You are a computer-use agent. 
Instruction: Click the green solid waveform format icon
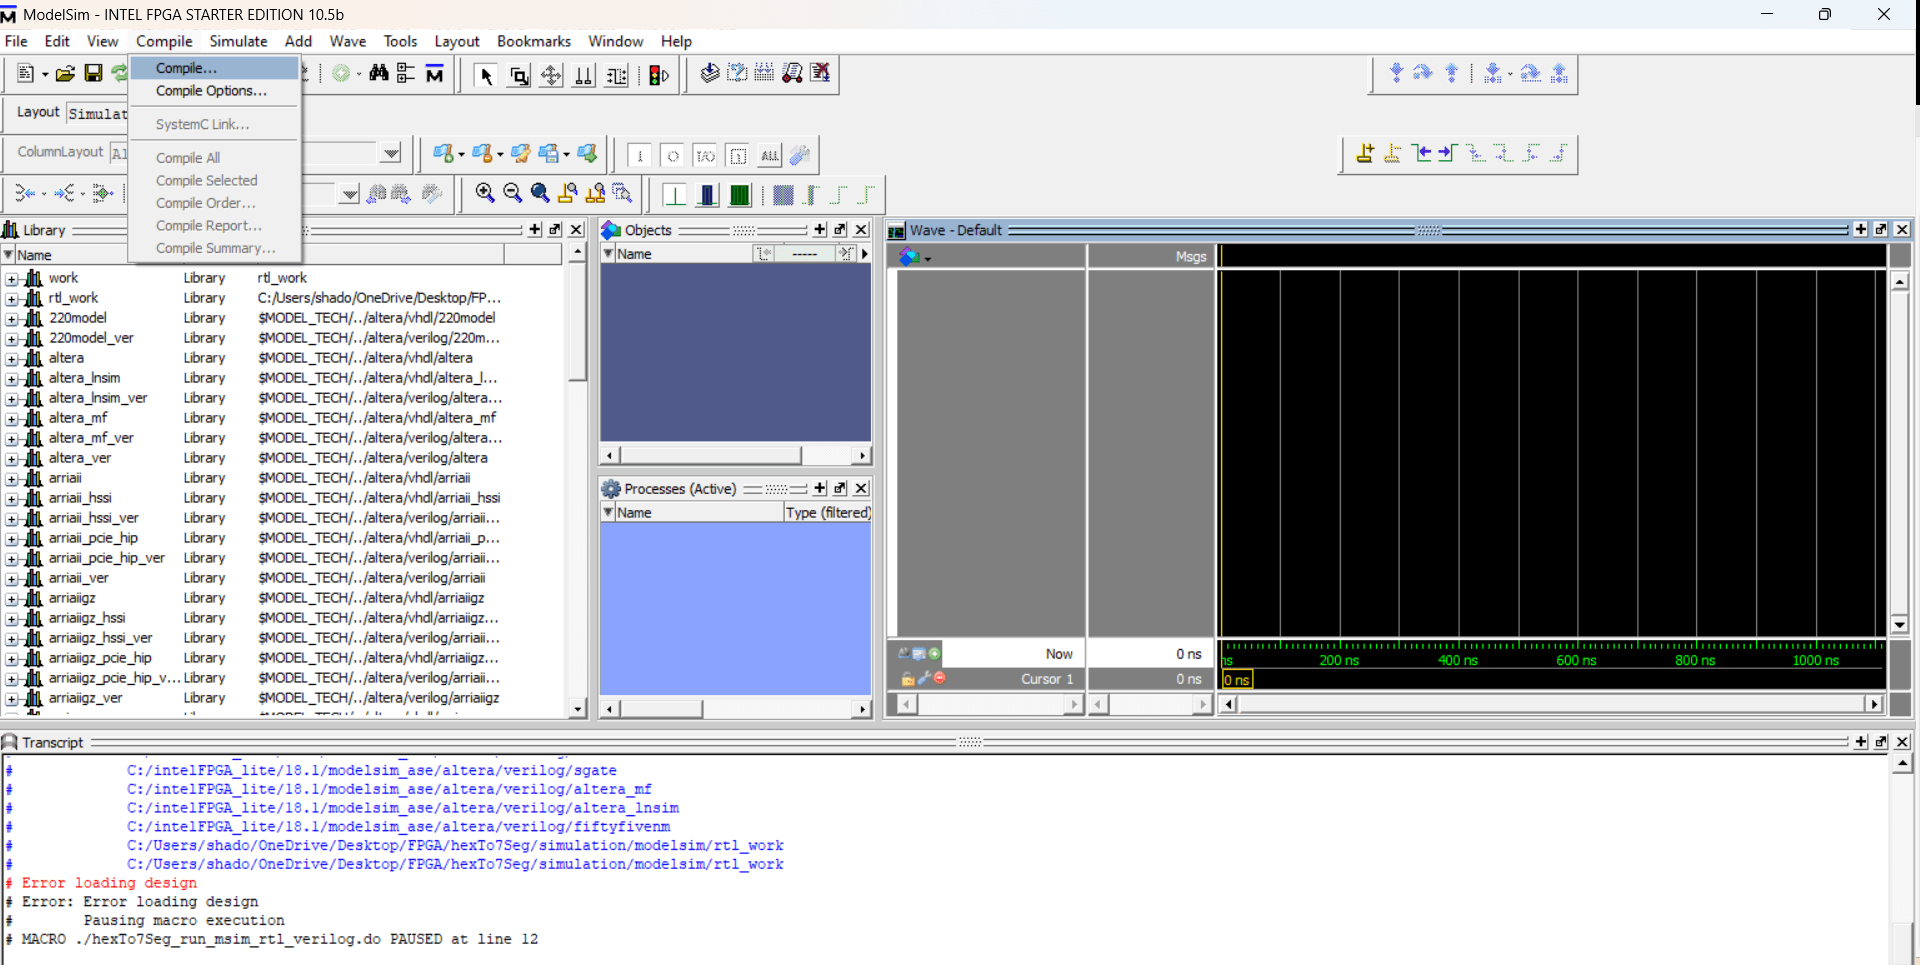[x=740, y=195]
